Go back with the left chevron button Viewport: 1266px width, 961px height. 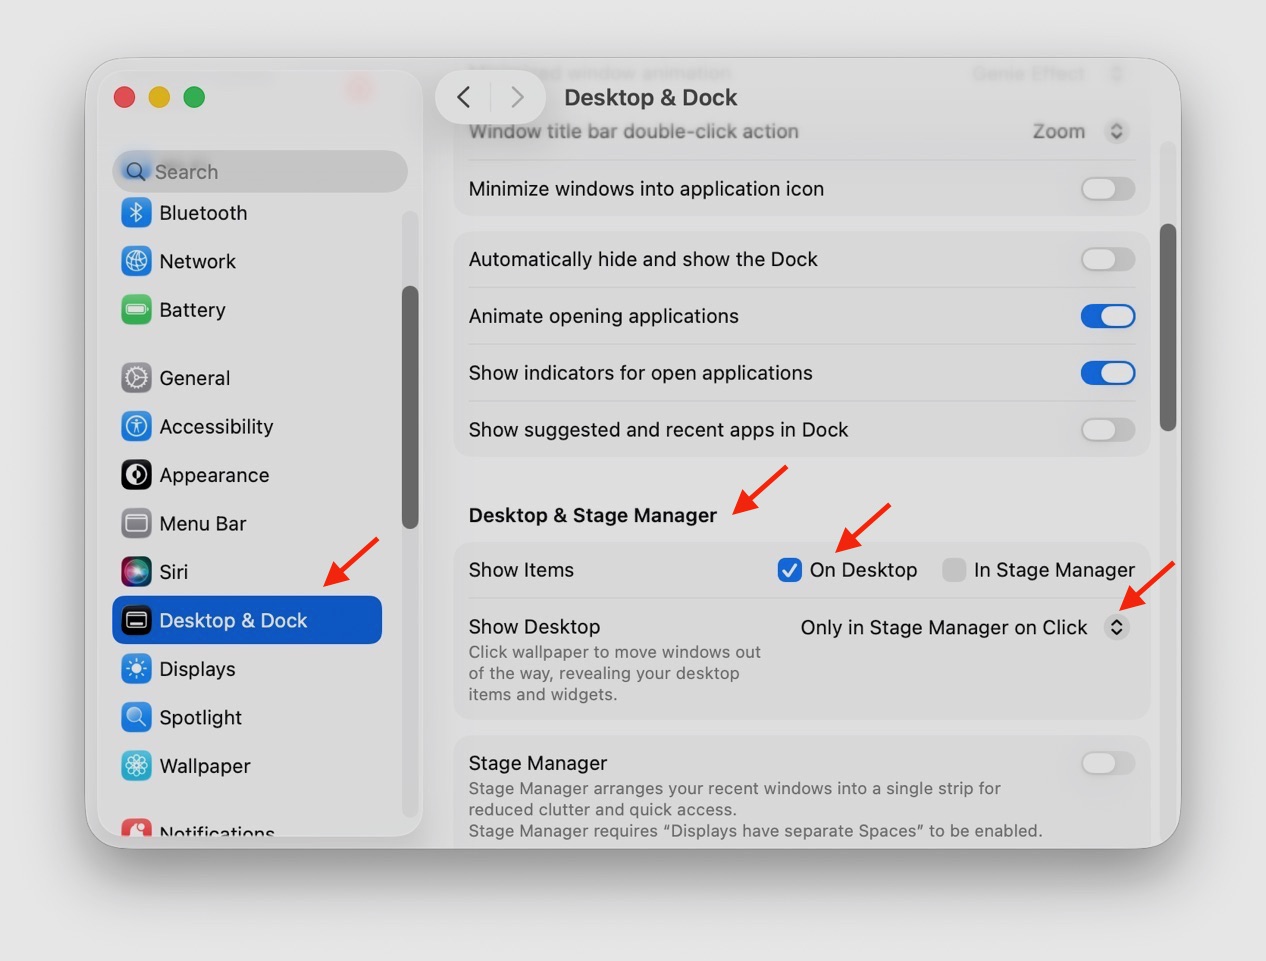tap(464, 97)
